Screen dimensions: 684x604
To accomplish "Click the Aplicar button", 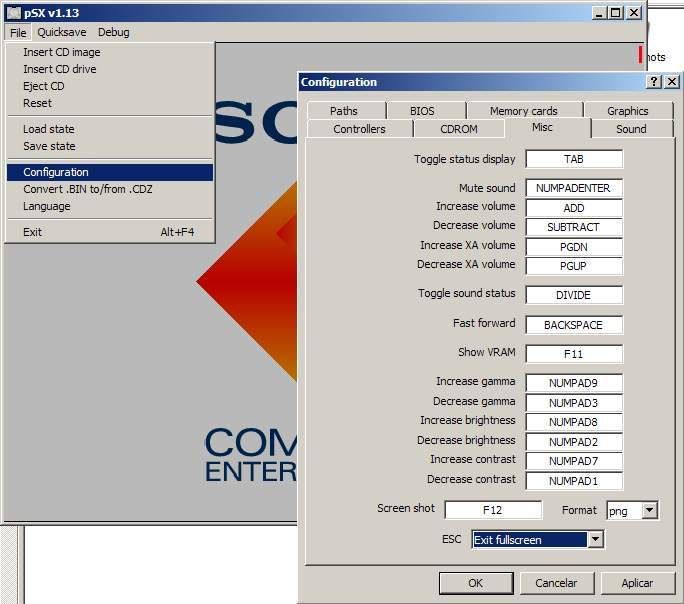I will click(x=637, y=583).
